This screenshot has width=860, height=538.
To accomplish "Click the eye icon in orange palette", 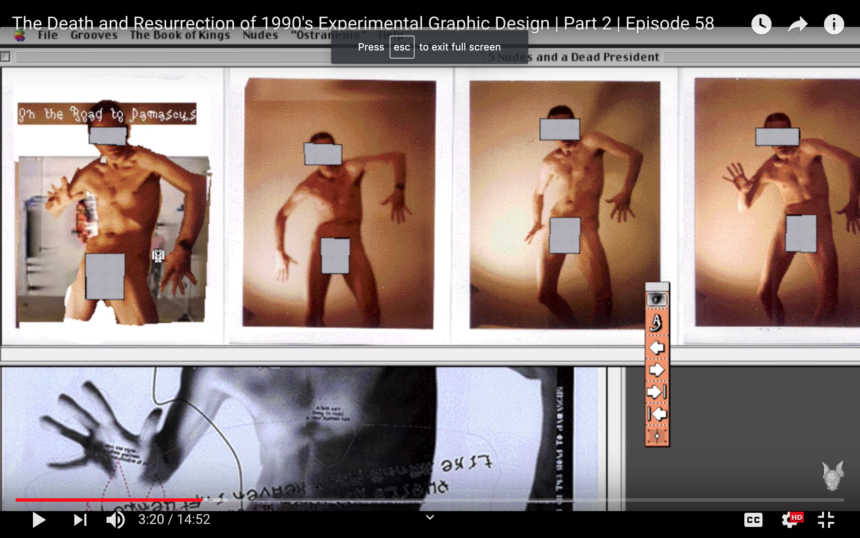I will pyautogui.click(x=657, y=299).
